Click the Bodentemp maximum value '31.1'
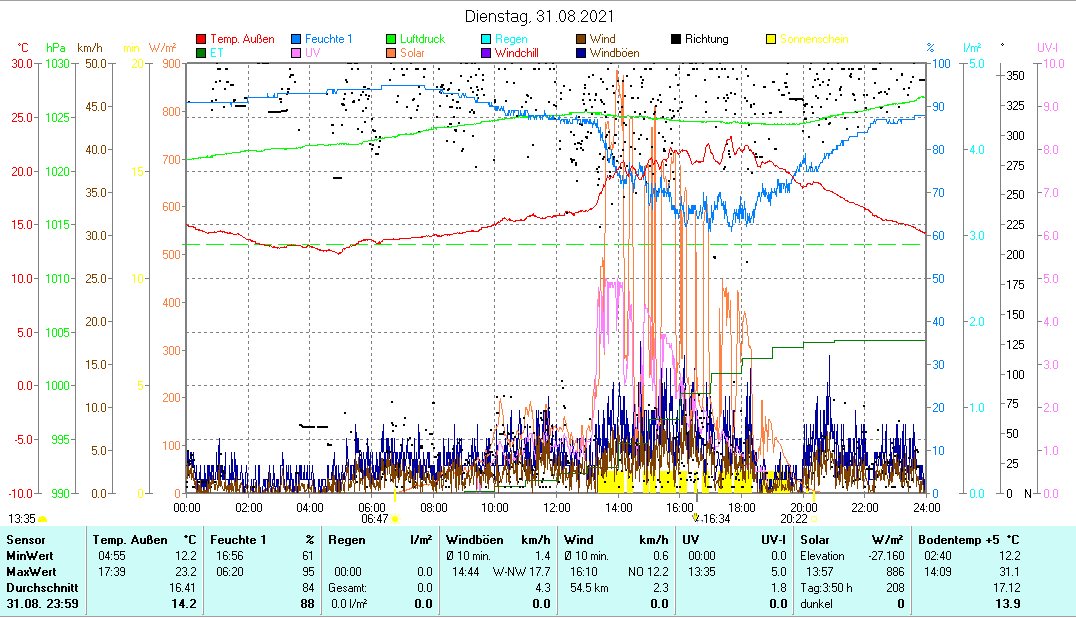Screen dimensions: 1076x618 [1009, 571]
